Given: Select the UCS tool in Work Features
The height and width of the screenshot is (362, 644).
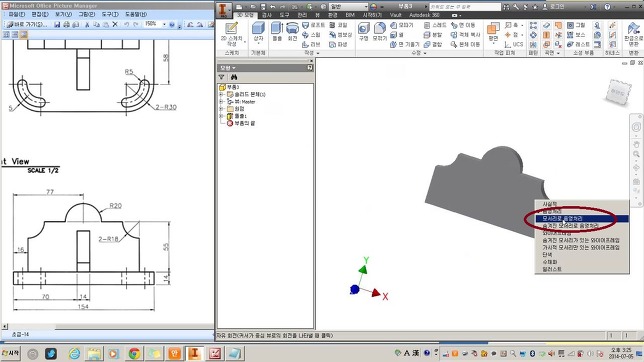Looking at the screenshot, I should click(x=514, y=44).
